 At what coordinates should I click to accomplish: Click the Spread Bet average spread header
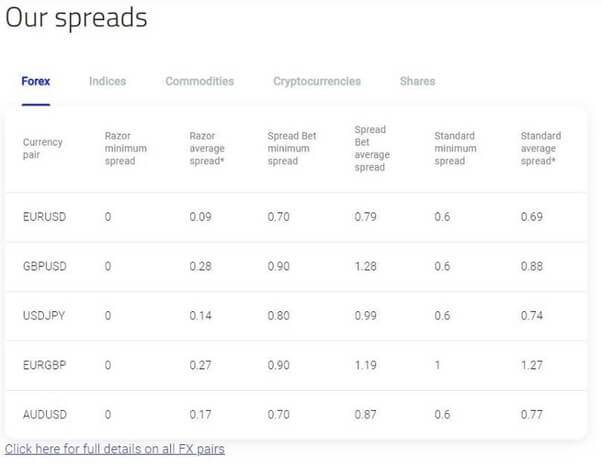coord(372,148)
